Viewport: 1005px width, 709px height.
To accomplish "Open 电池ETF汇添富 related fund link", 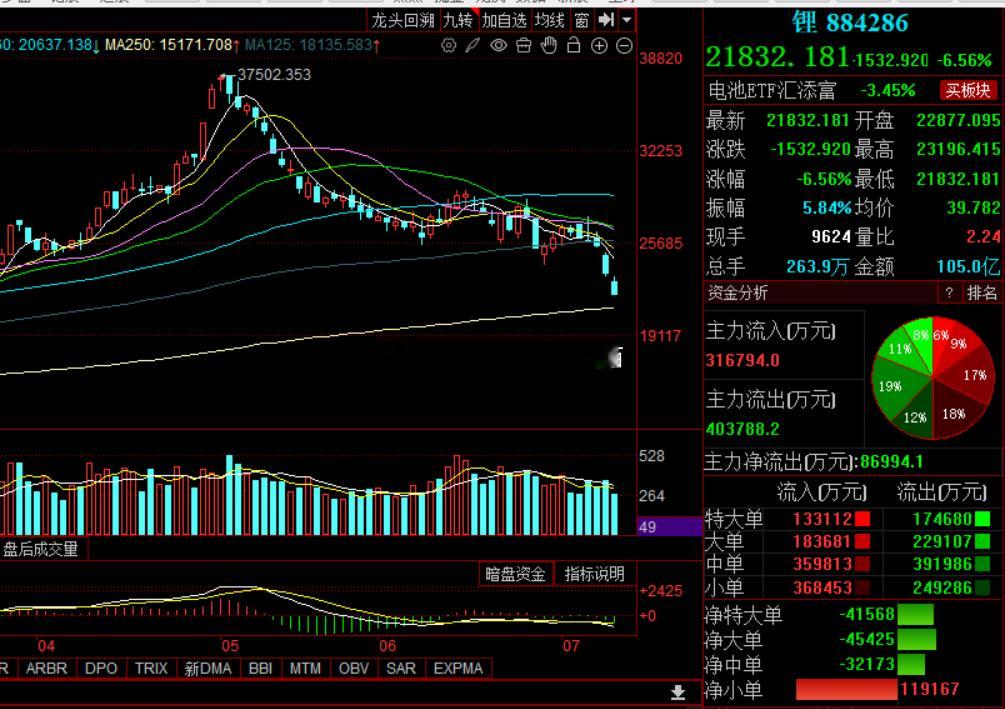I will coord(772,90).
